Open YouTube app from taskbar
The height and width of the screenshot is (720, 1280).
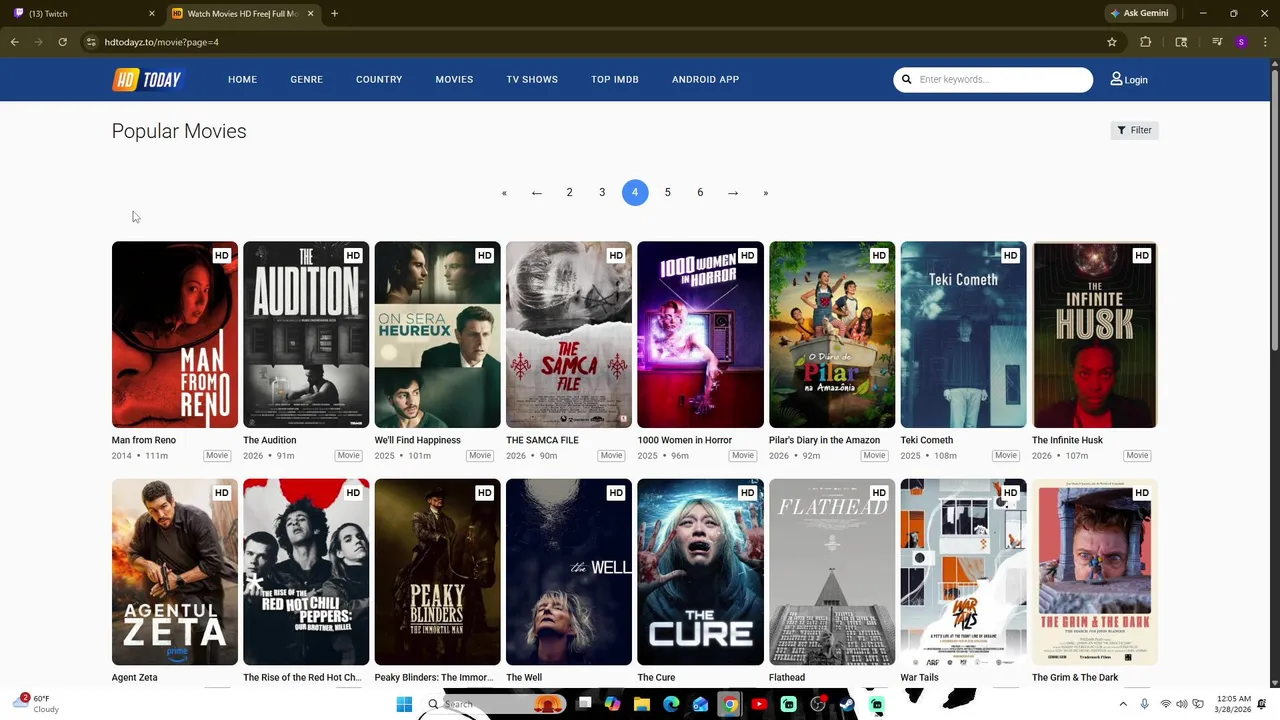759,705
